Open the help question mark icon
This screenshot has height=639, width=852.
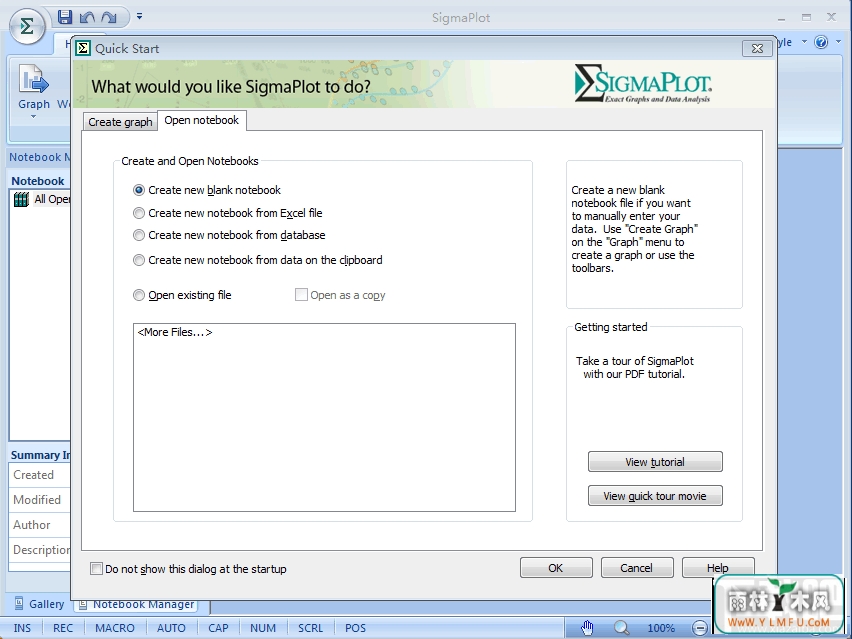click(821, 42)
